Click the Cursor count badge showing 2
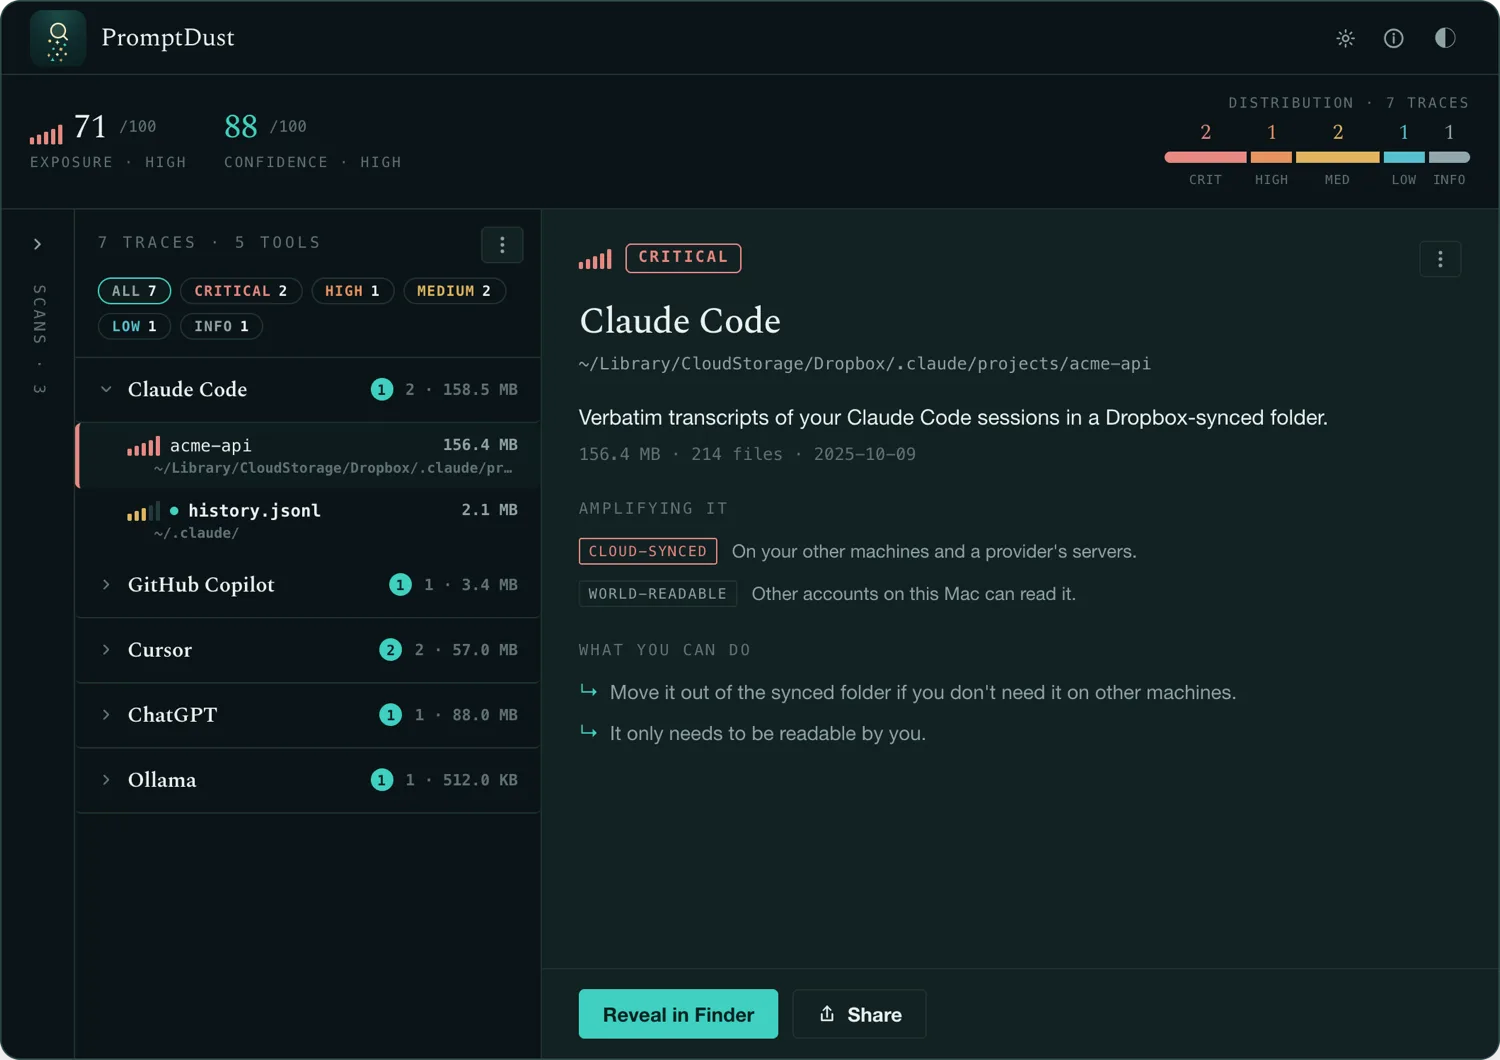The image size is (1500, 1060). click(390, 650)
